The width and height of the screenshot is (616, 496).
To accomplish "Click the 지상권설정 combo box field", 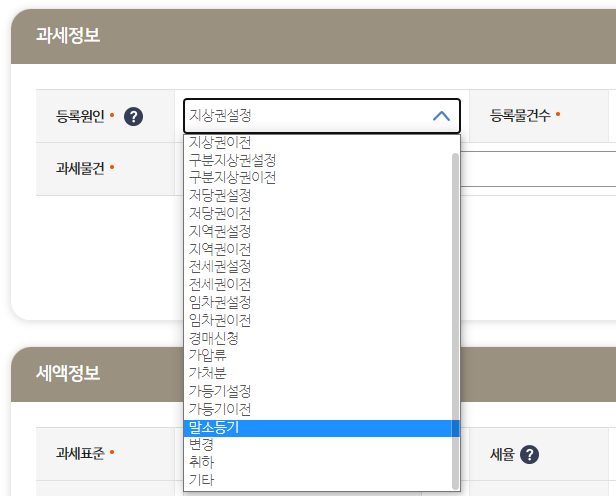I will pos(321,116).
